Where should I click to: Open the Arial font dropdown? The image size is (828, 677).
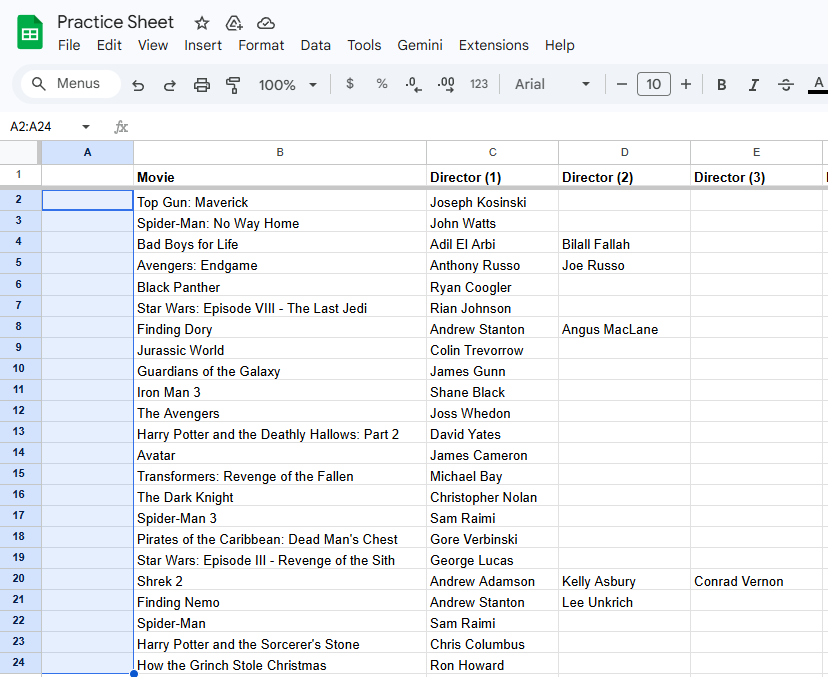[x=552, y=84]
